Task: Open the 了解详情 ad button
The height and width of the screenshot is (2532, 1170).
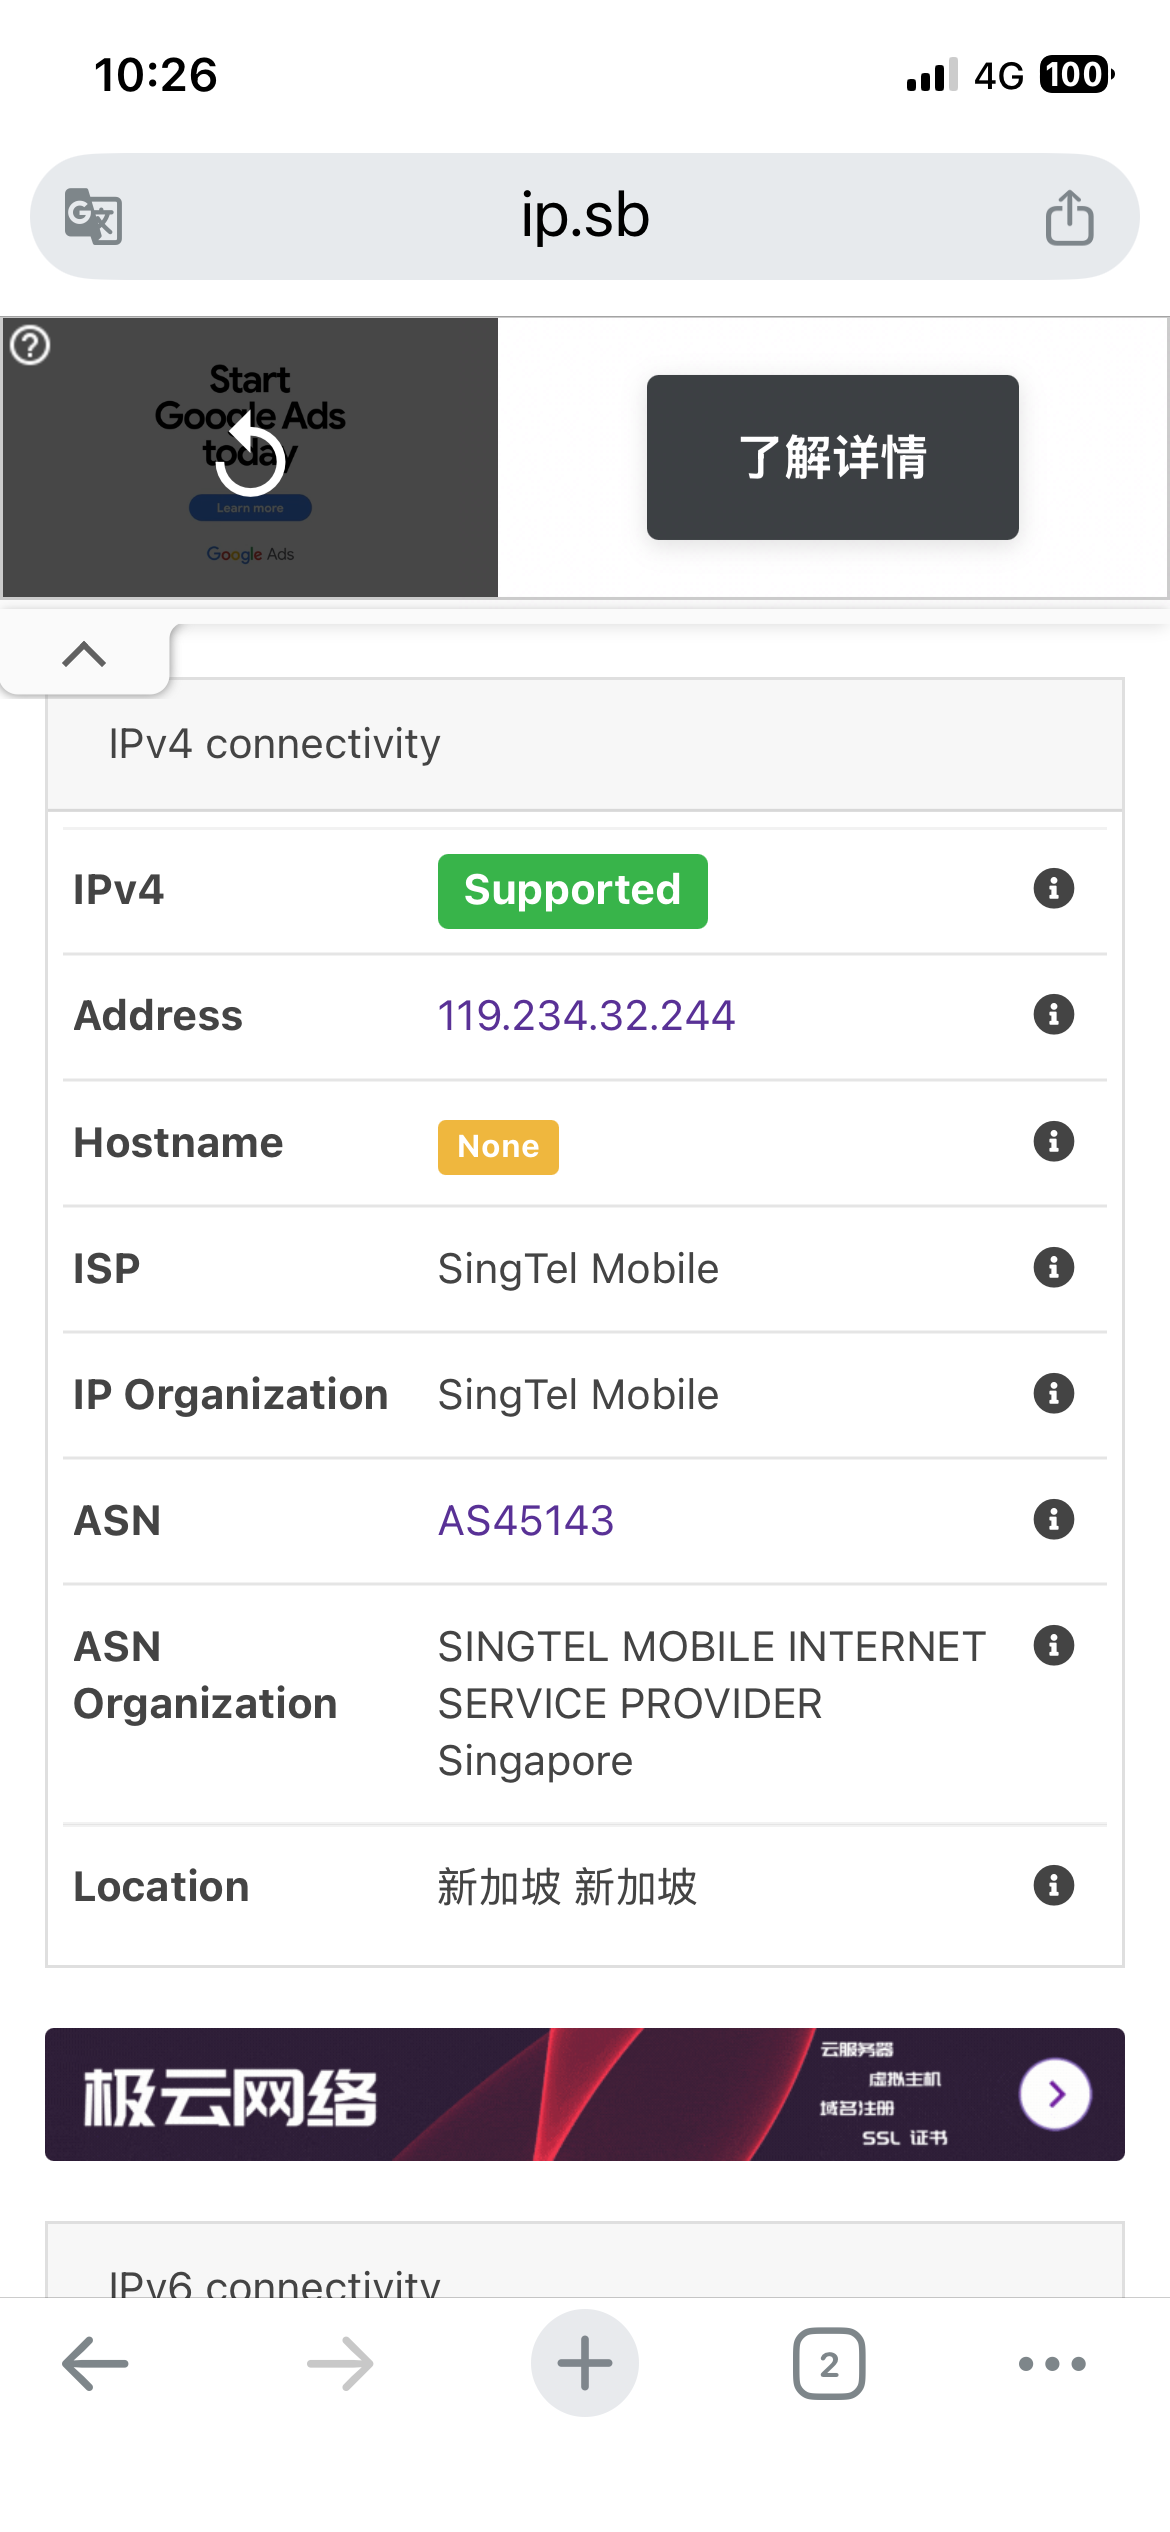Action: (x=832, y=457)
